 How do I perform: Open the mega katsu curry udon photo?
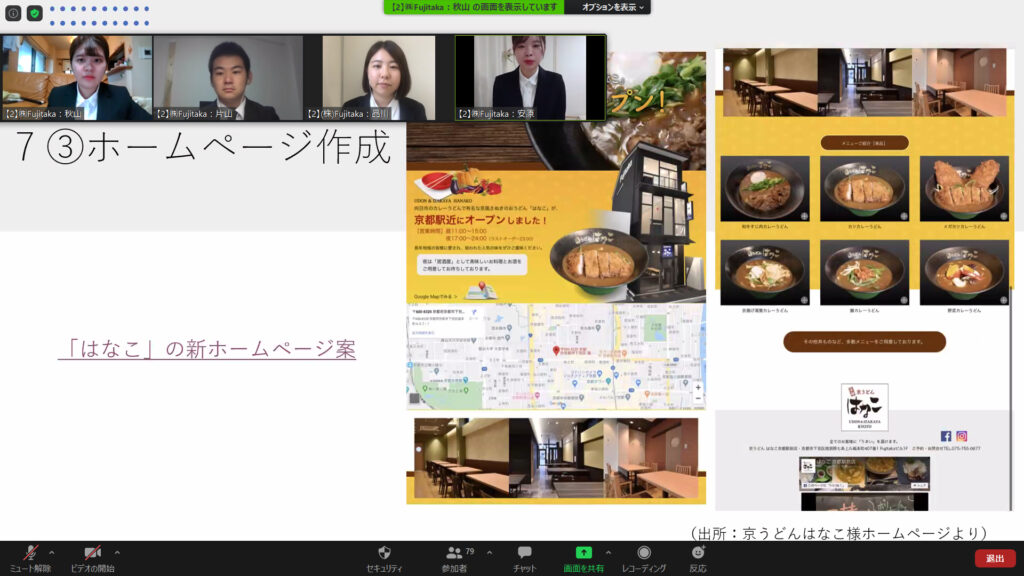point(964,189)
